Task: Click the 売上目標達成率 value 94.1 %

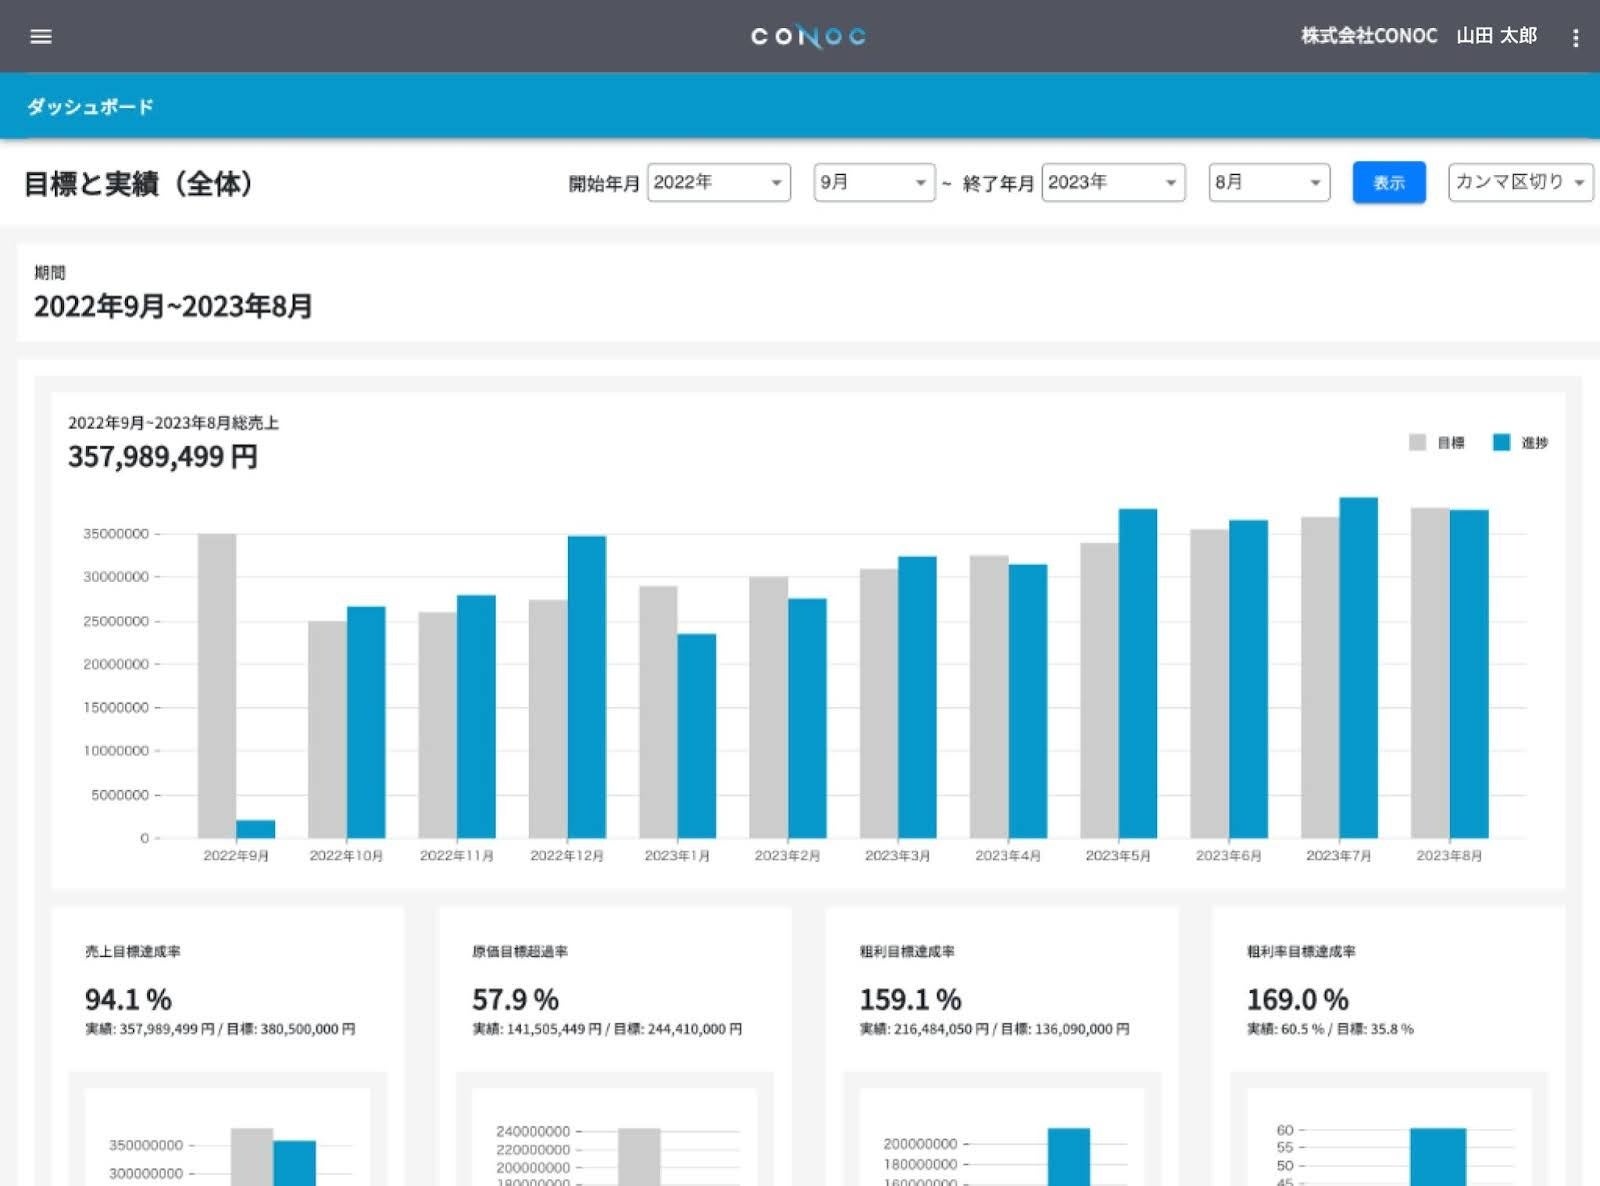Action: [128, 999]
